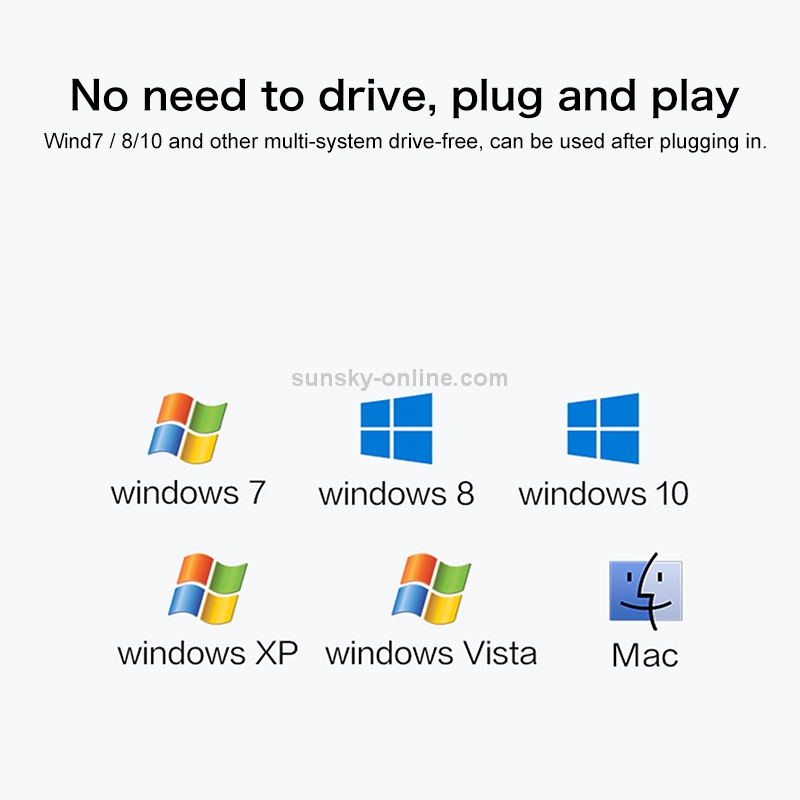
Task: Select the "Mac" label text
Action: (645, 655)
